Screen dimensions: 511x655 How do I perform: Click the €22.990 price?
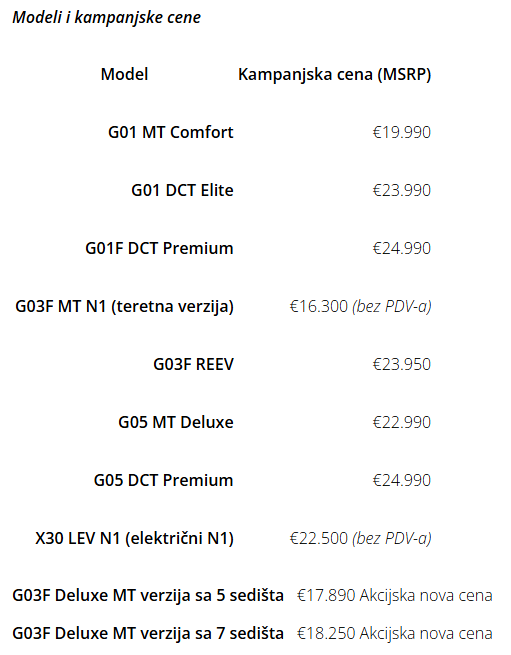[x=402, y=422]
